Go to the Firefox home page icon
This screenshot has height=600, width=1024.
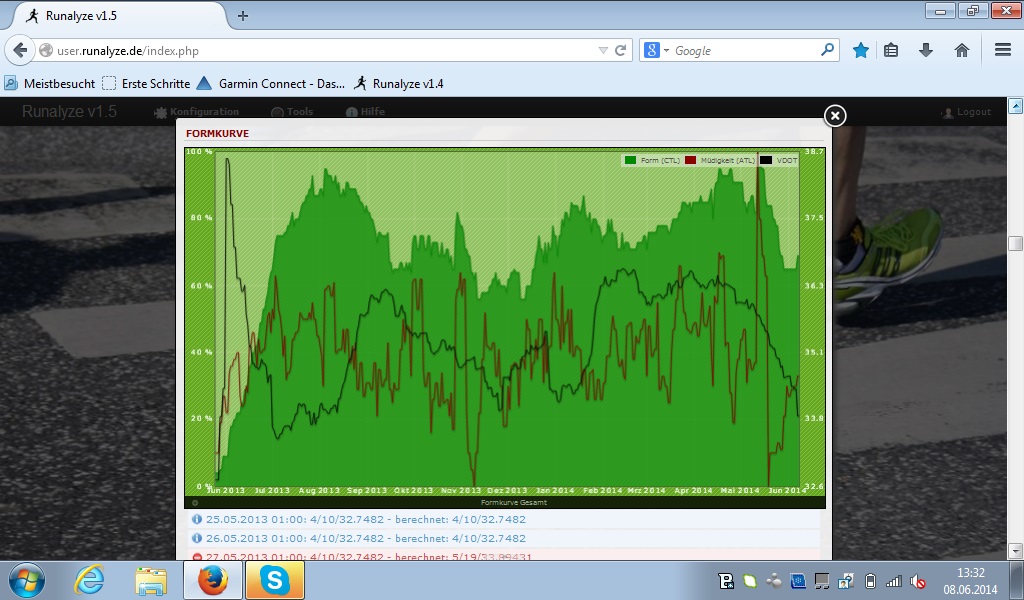(962, 50)
